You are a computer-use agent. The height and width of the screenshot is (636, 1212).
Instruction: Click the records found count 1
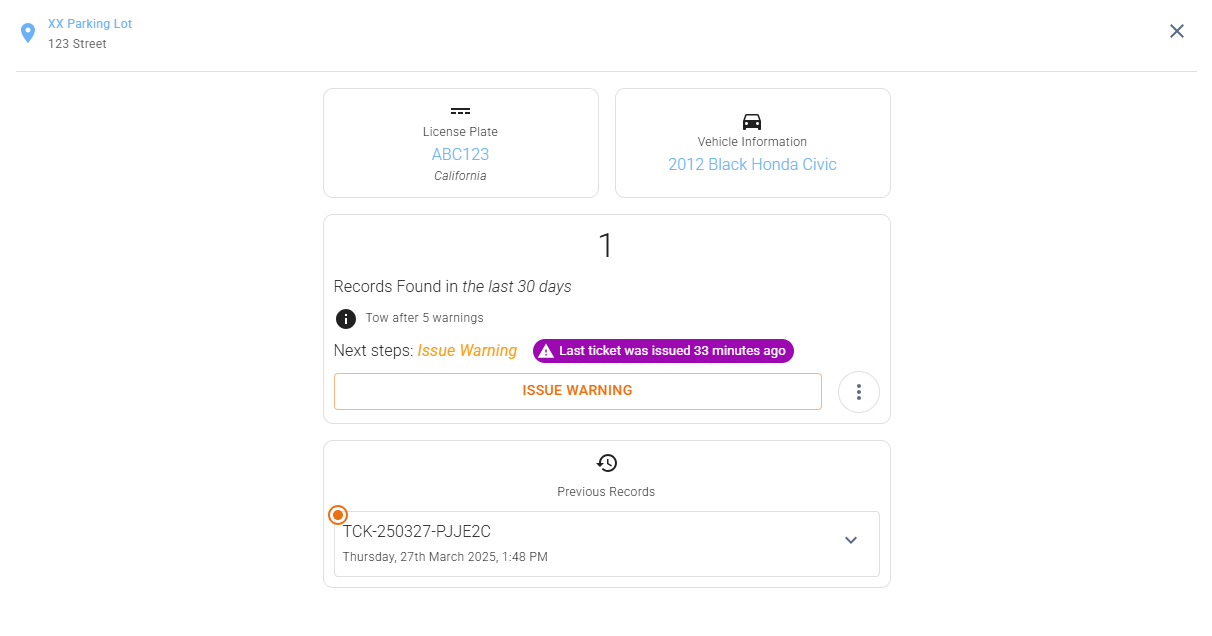coord(605,246)
